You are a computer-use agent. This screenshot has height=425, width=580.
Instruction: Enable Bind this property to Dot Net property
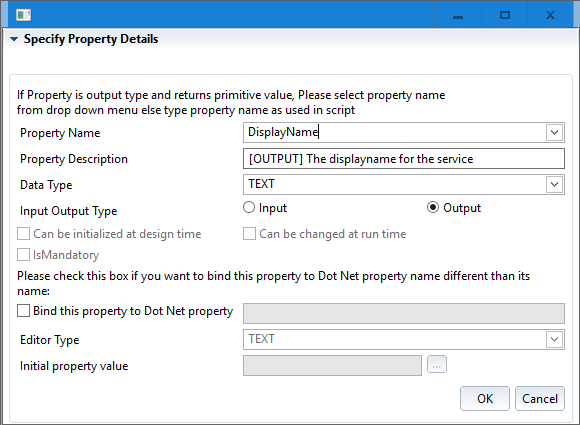[x=23, y=311]
